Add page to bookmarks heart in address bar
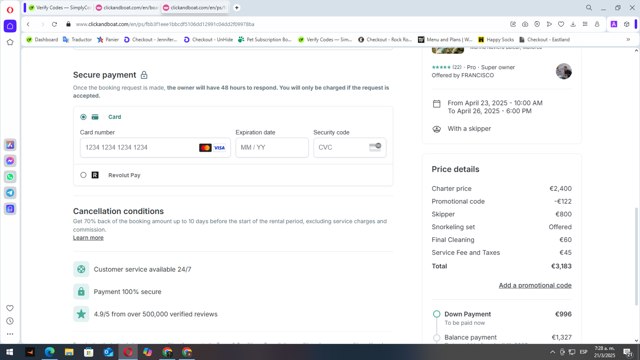Screen dimensions: 640x360 click(561, 24)
